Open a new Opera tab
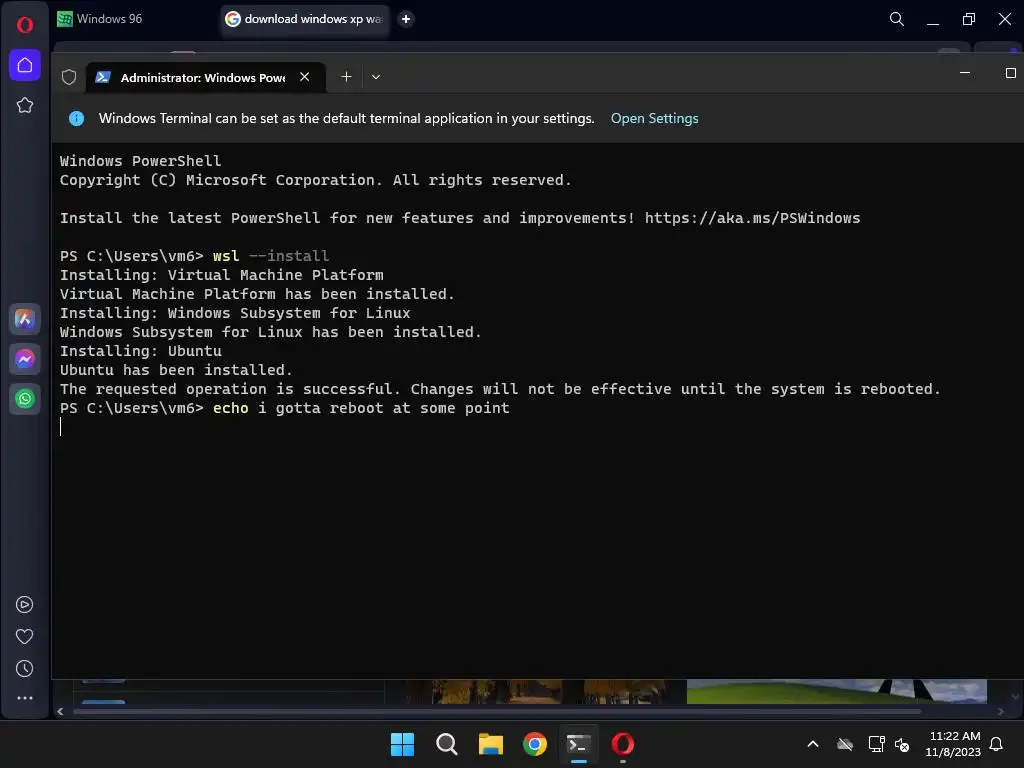 click(406, 19)
